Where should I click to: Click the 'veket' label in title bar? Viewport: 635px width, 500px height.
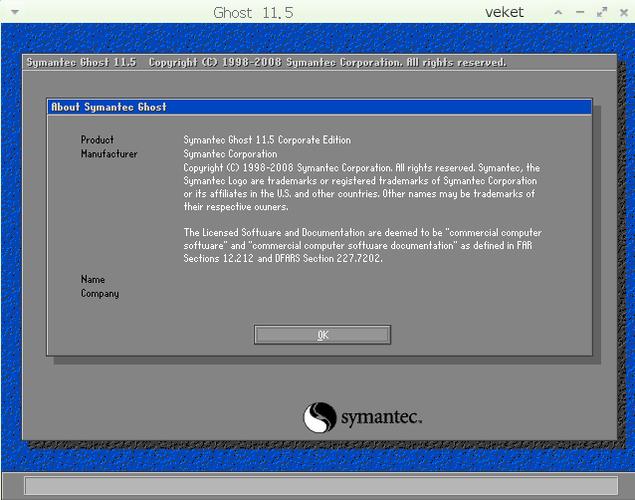tap(504, 12)
